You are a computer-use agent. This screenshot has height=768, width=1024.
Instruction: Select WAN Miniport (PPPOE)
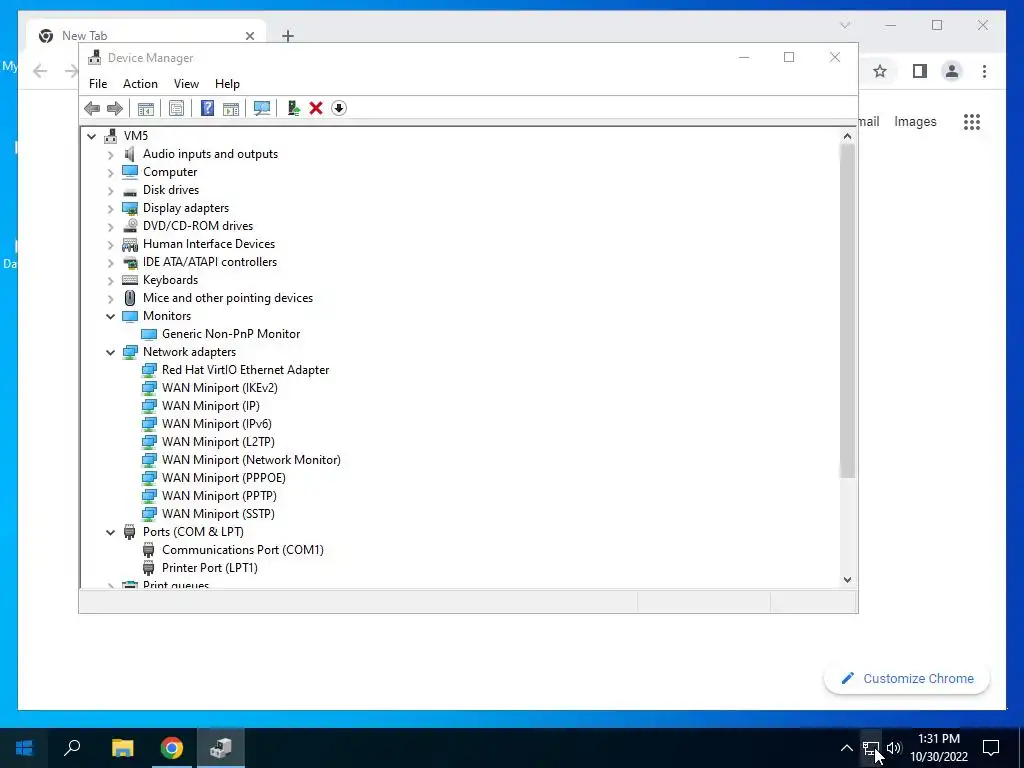224,478
